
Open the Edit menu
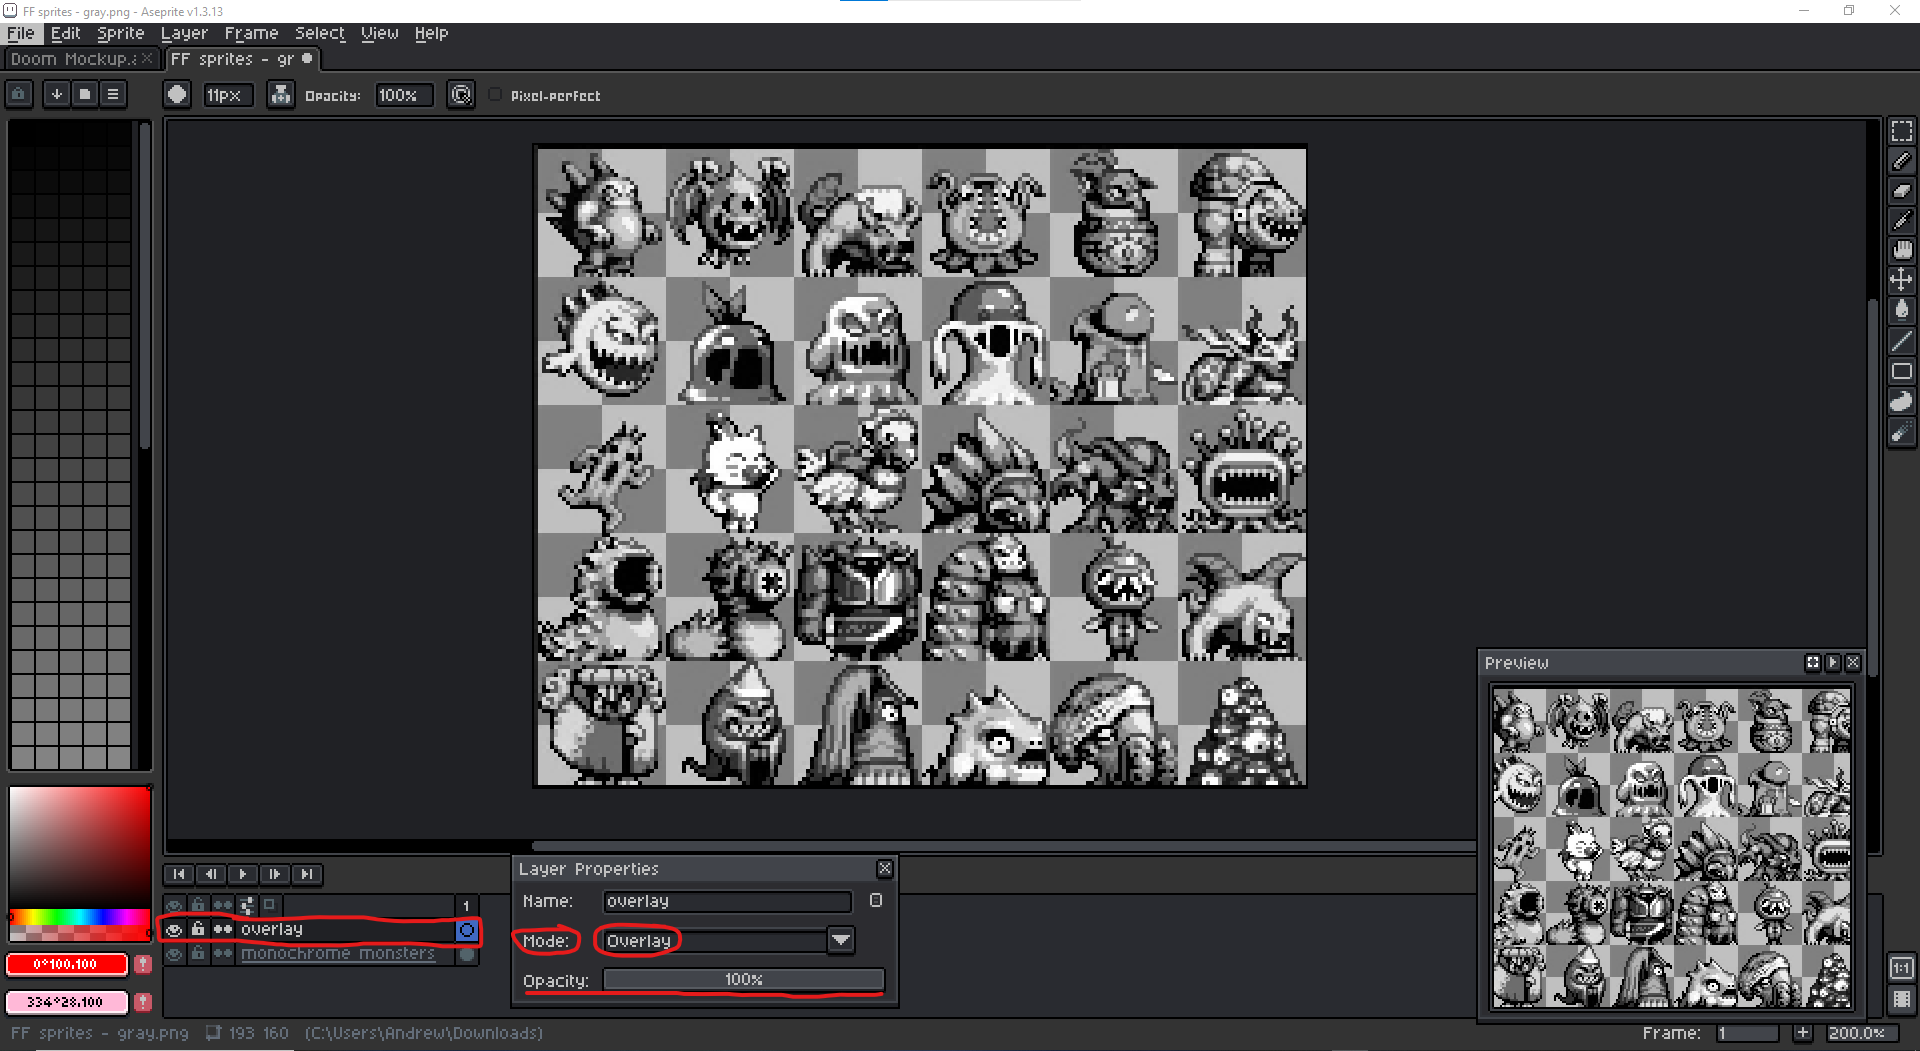click(x=65, y=33)
